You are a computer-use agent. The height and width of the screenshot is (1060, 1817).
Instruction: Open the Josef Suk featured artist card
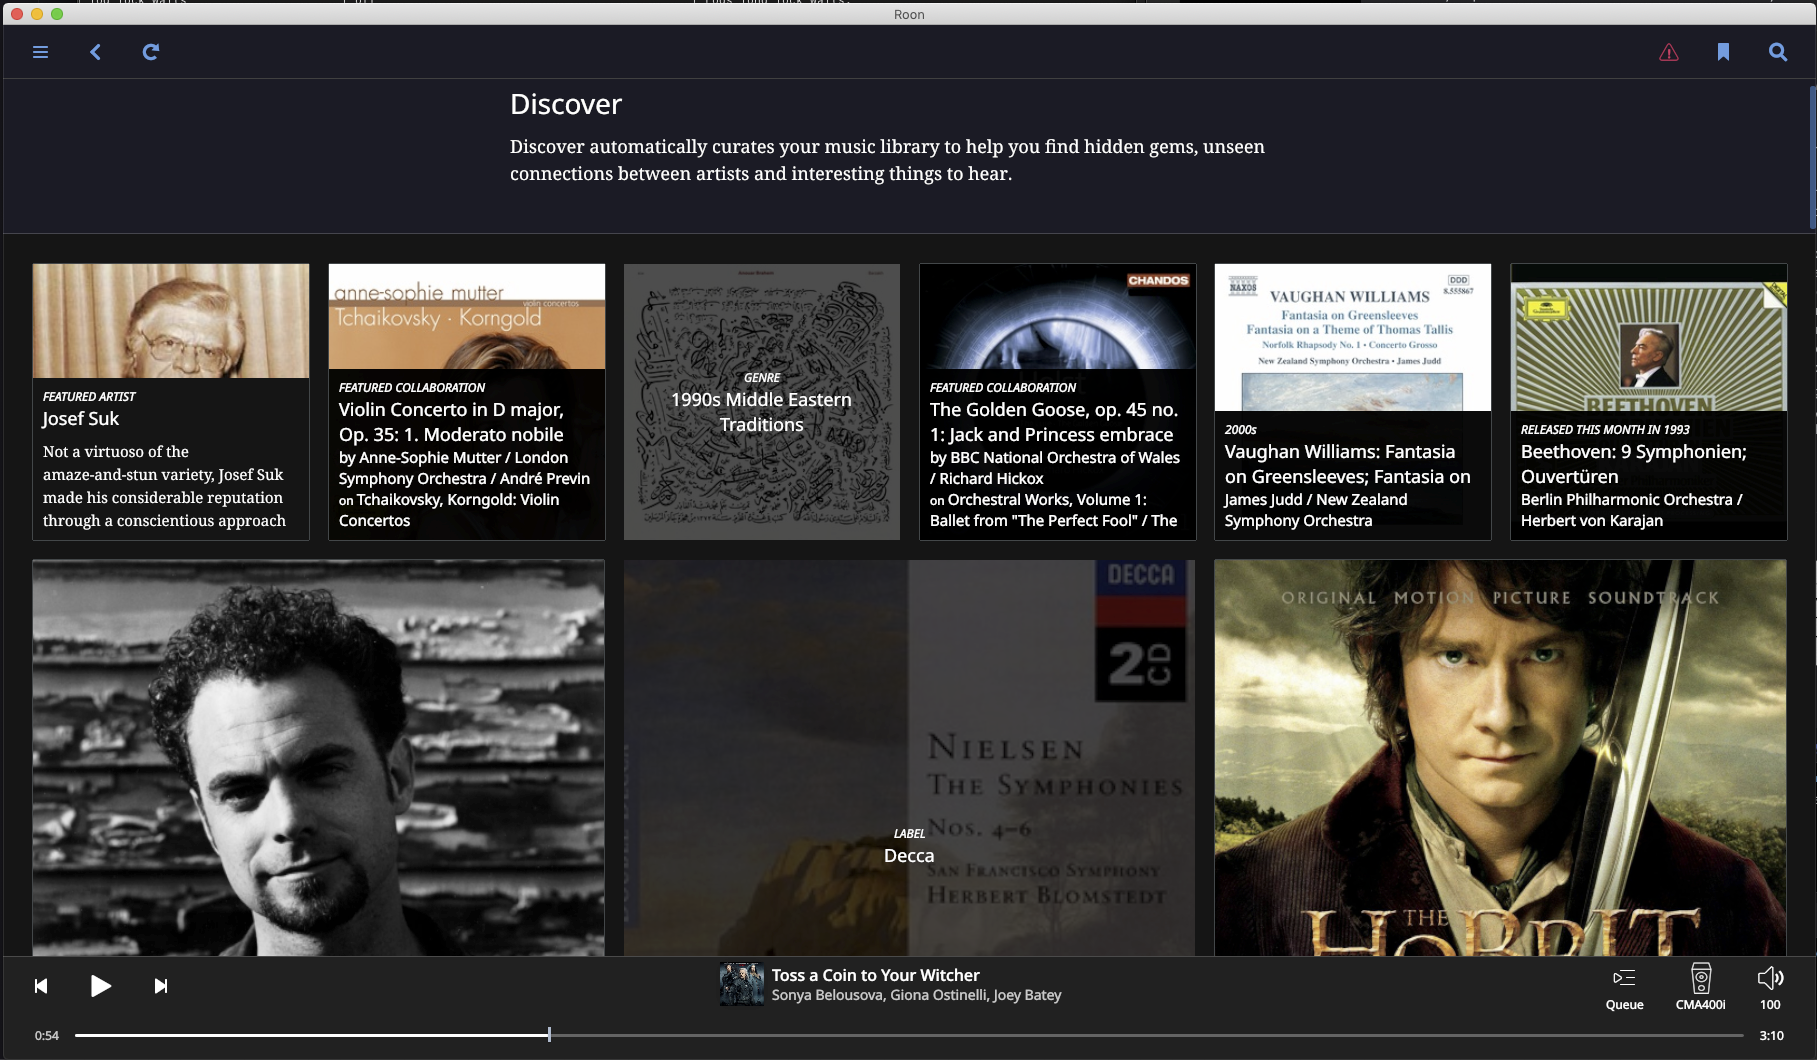pos(171,402)
